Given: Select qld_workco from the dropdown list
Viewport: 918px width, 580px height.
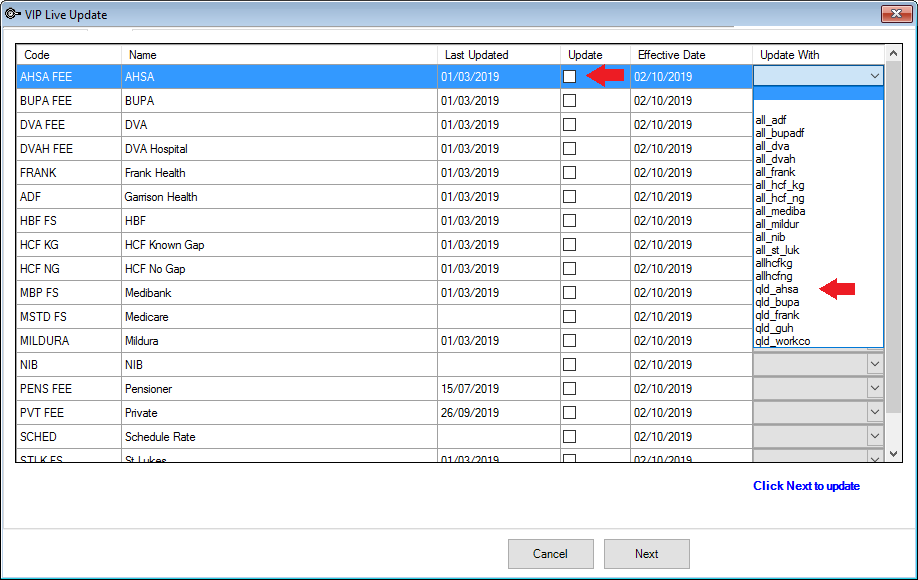Looking at the screenshot, I should tap(818, 341).
